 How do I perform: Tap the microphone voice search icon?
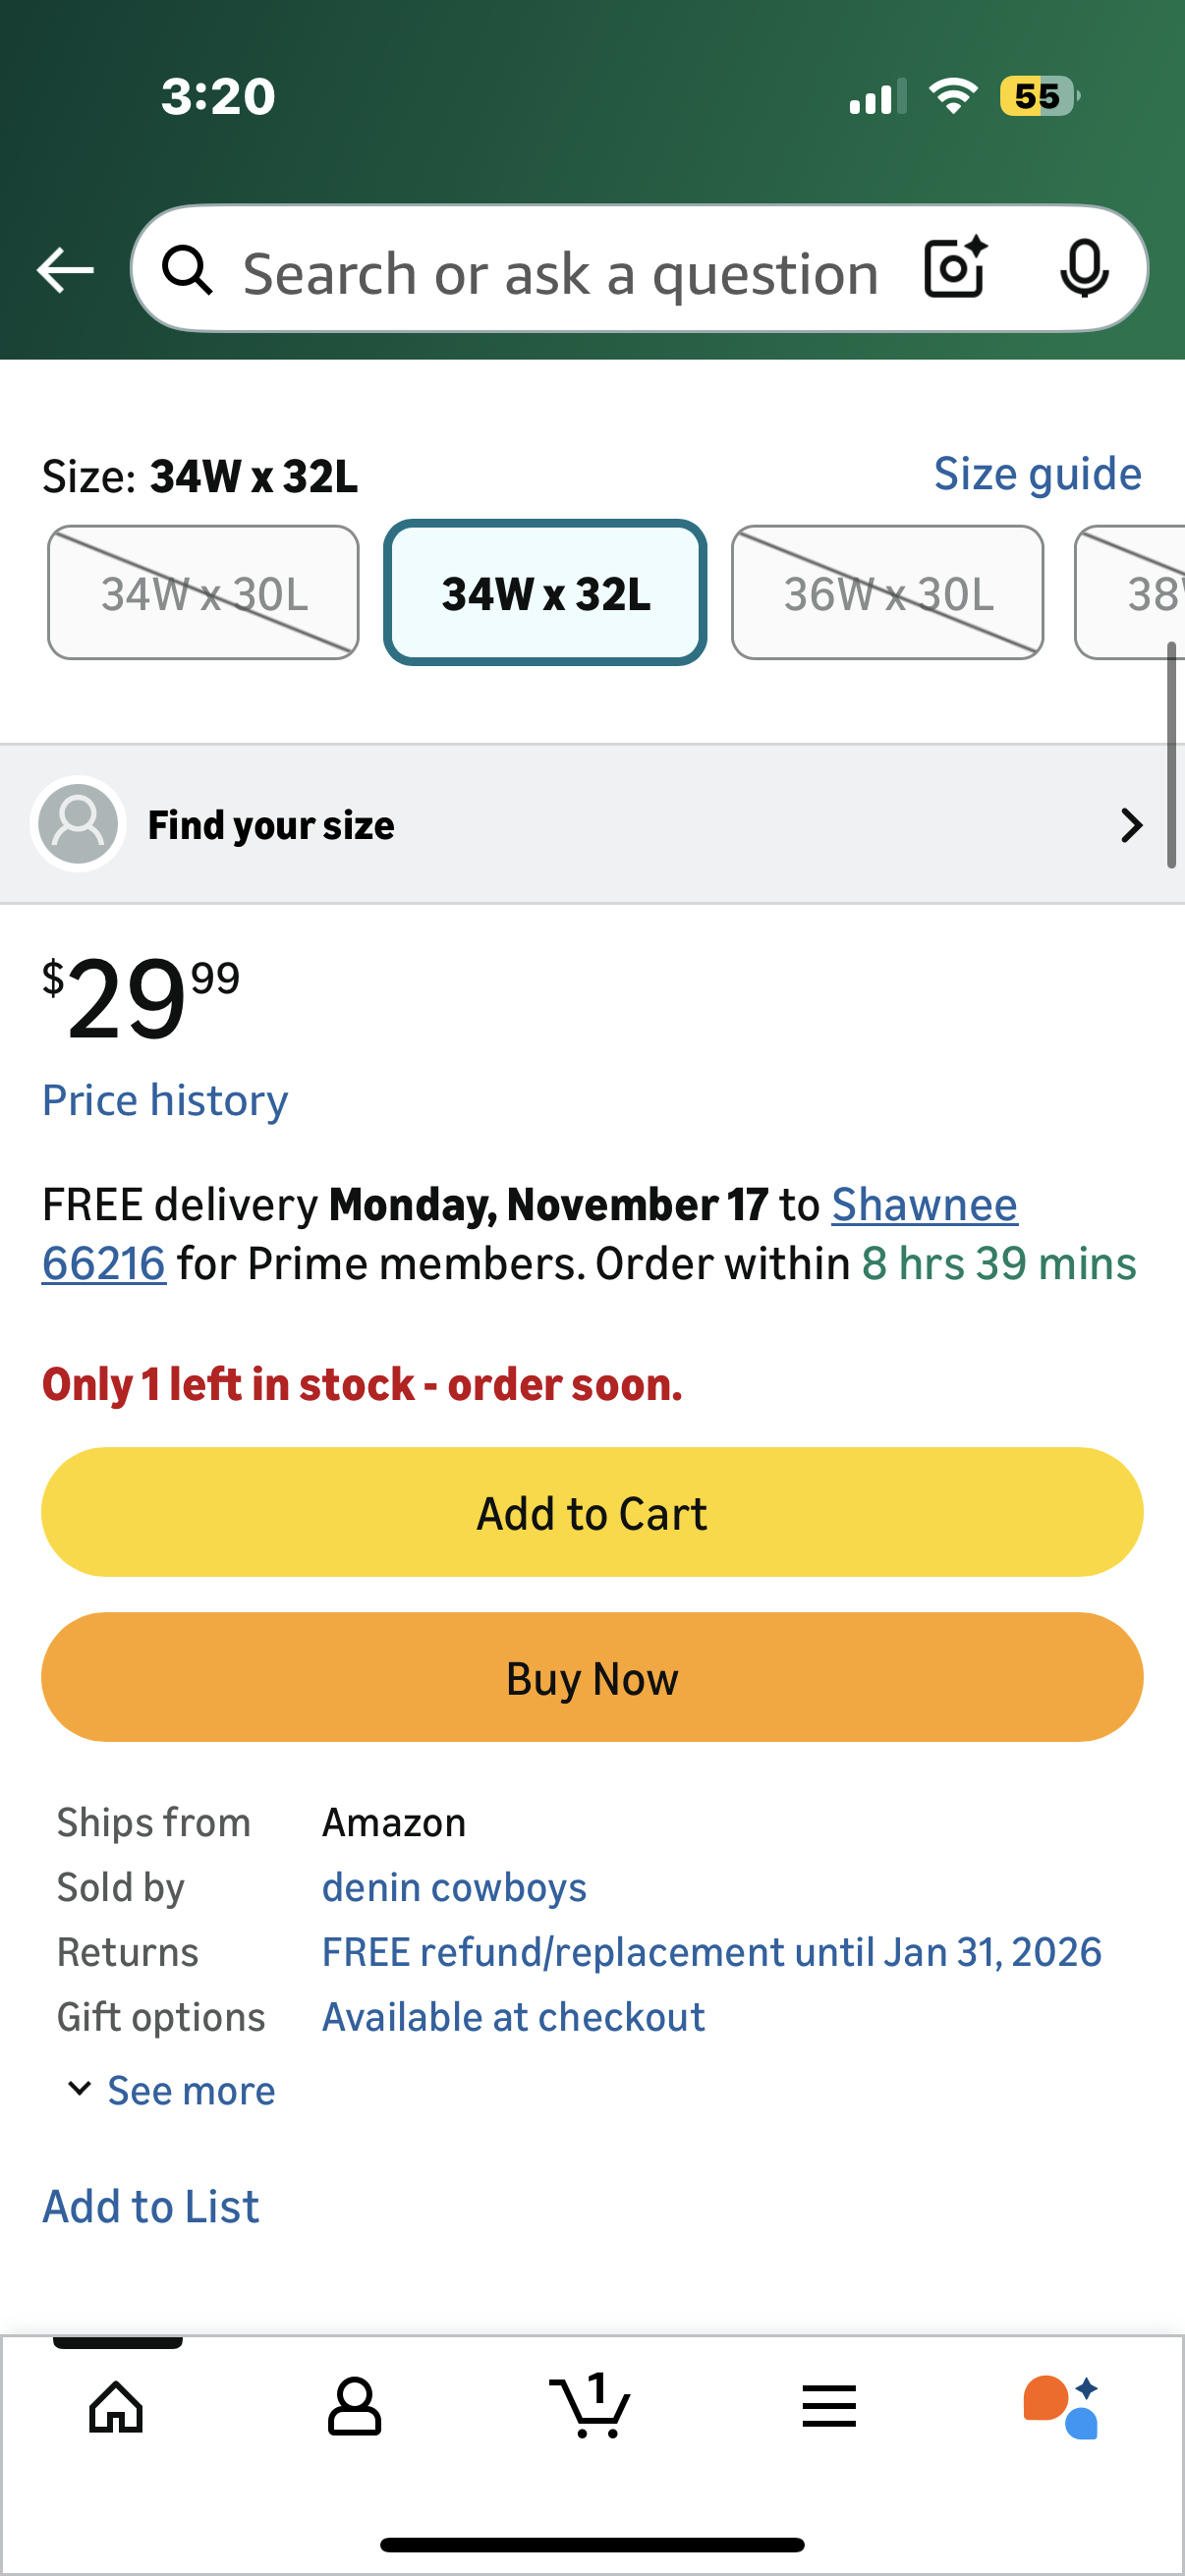(x=1084, y=269)
